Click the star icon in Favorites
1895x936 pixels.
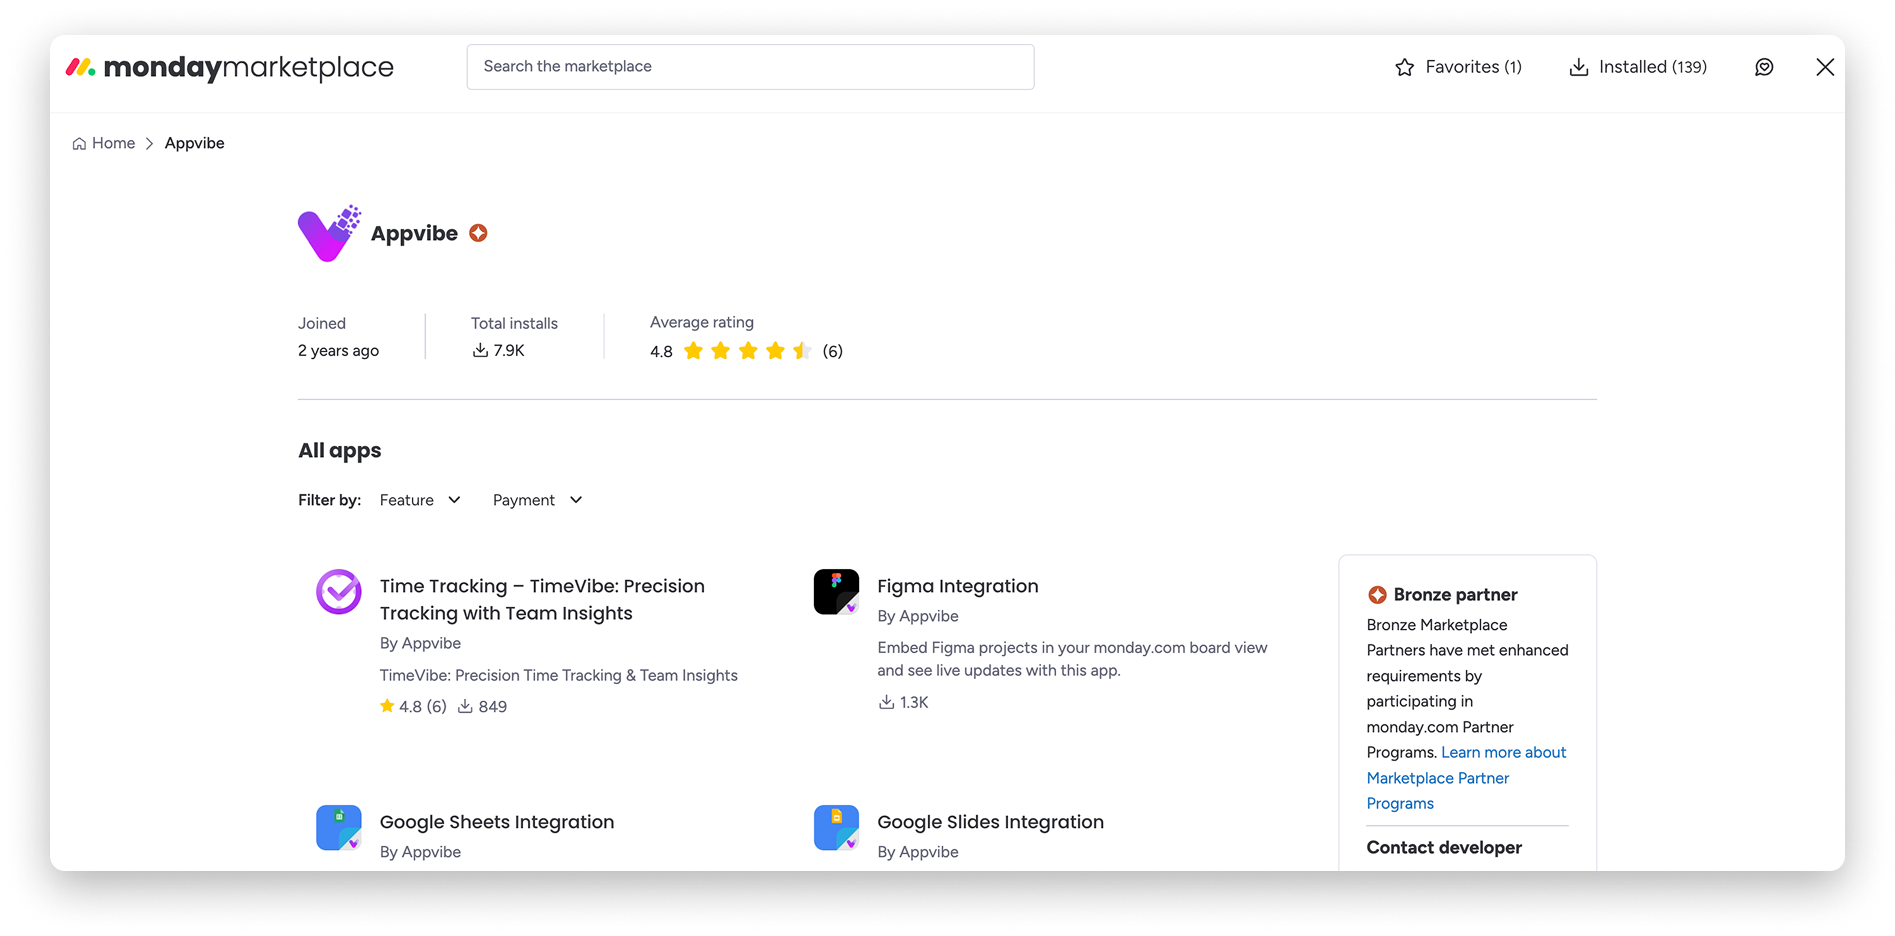1405,67
